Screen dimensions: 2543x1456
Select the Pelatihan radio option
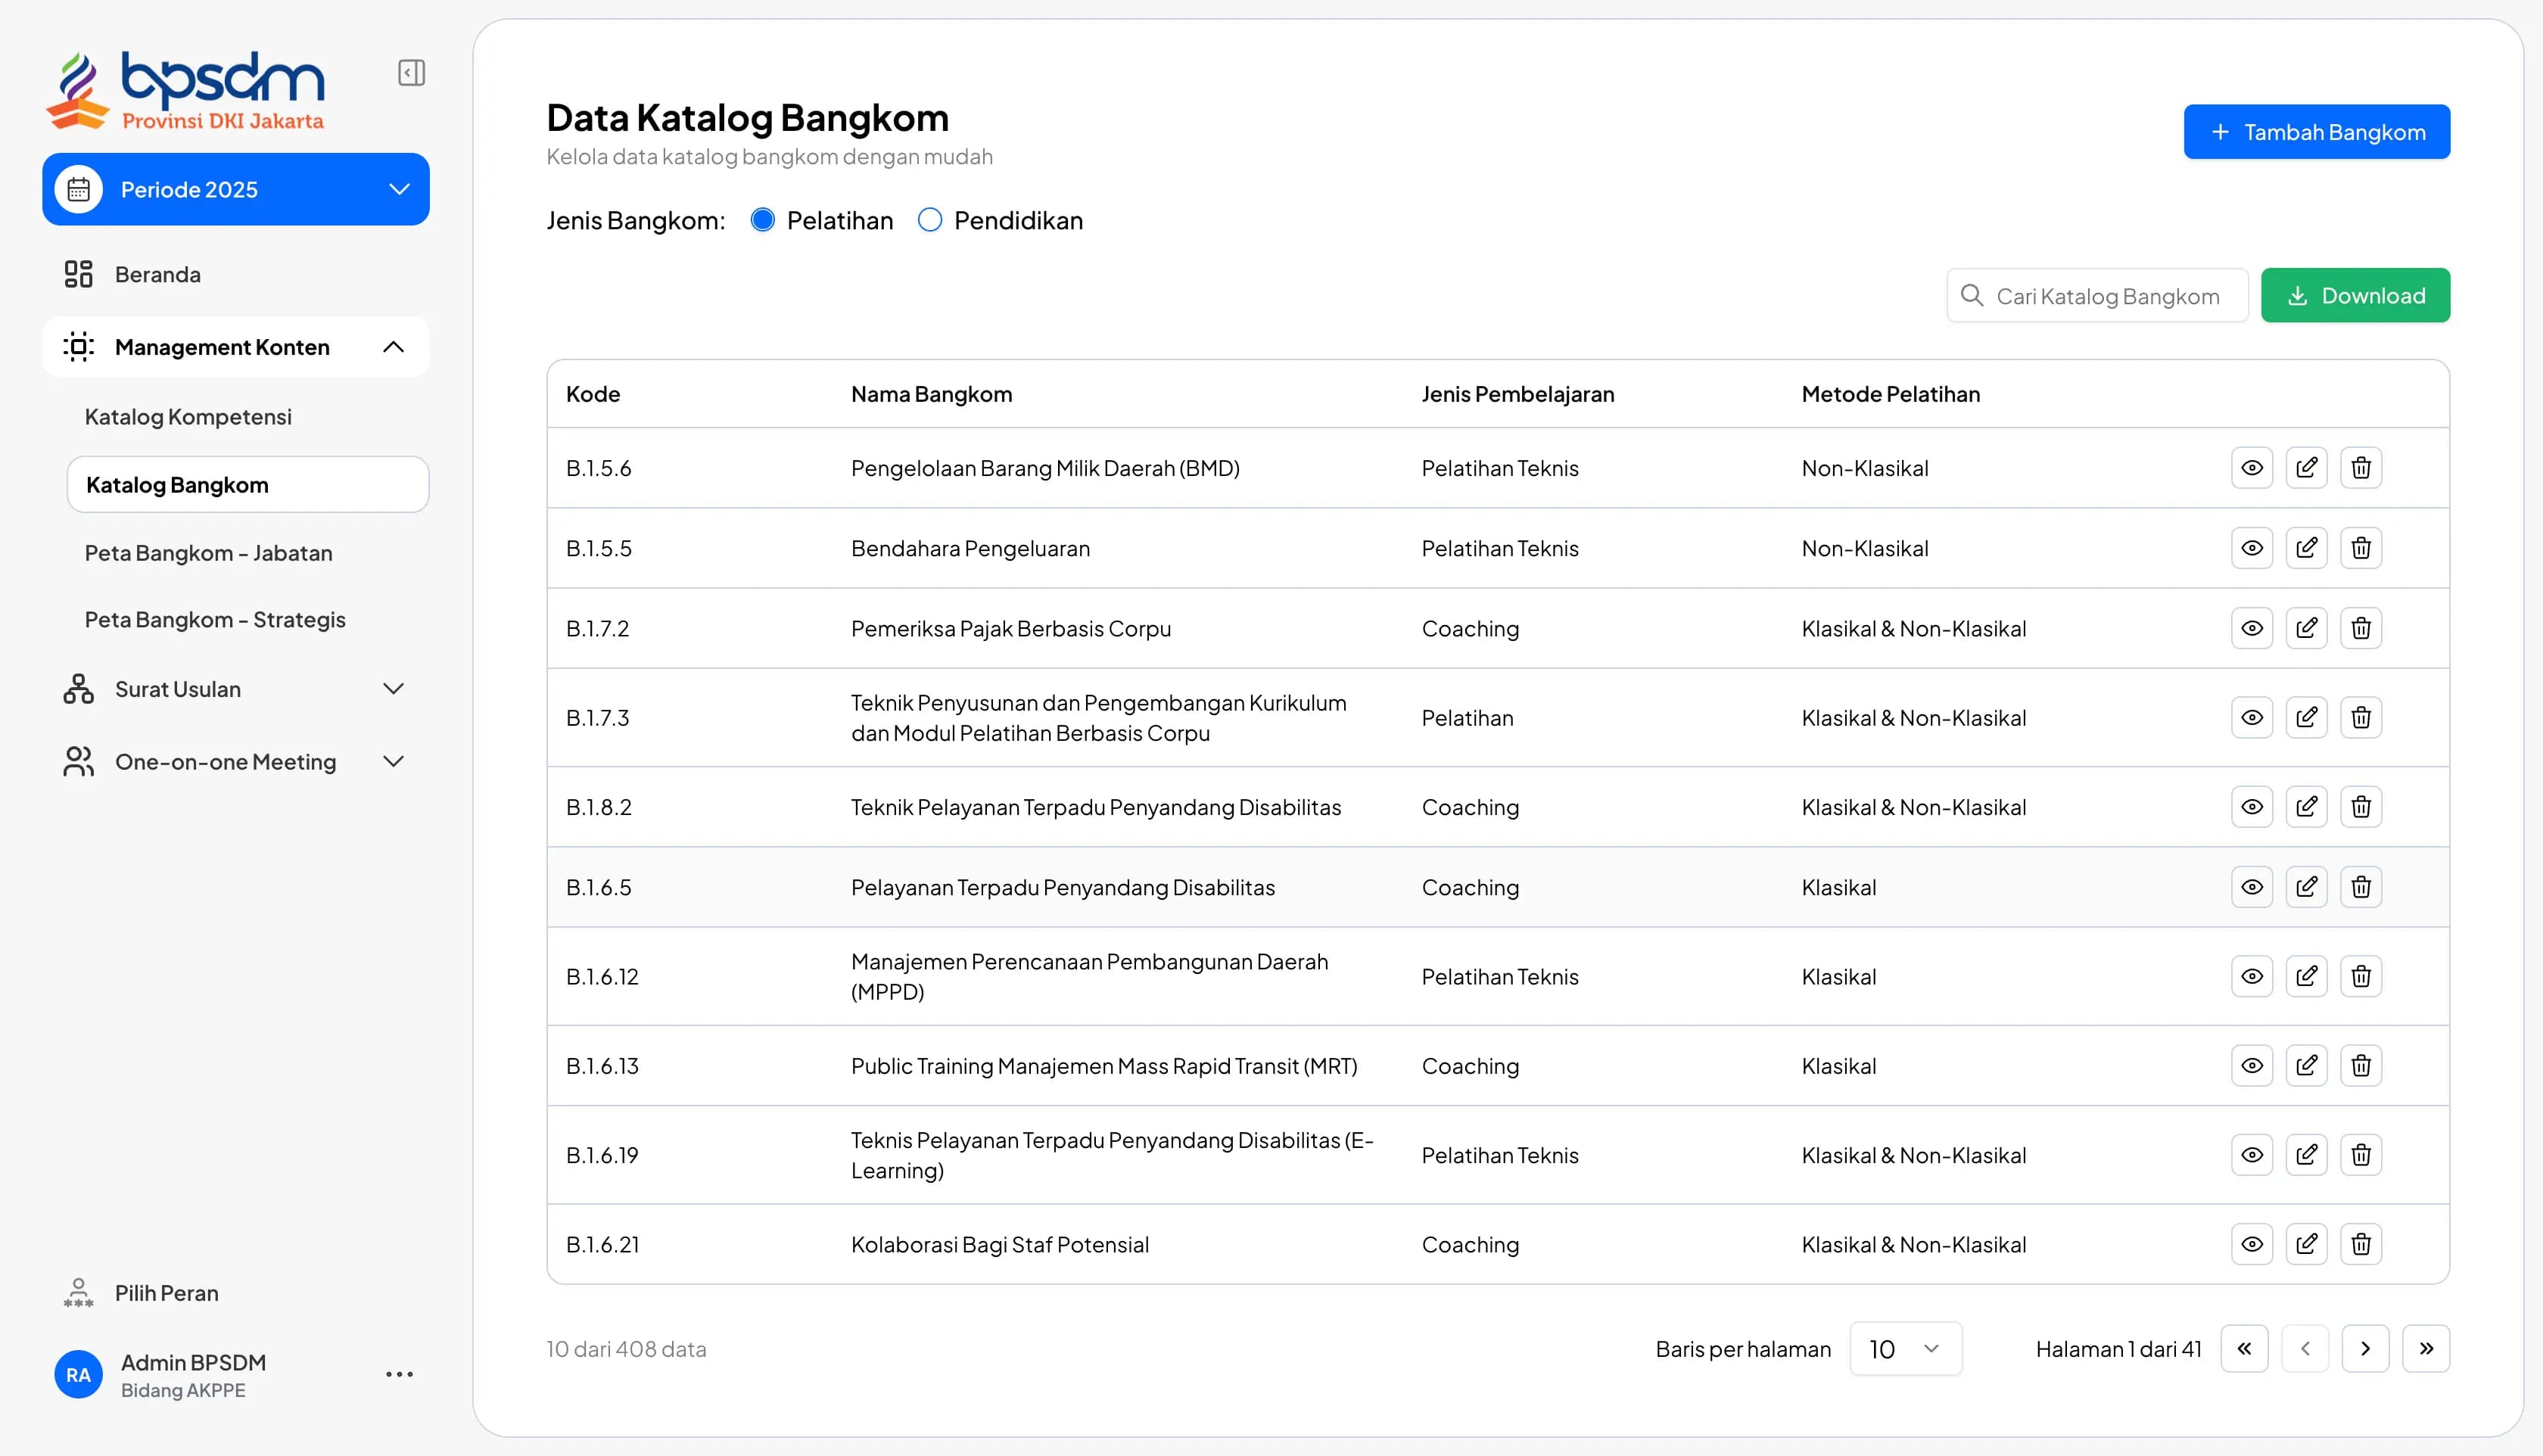coord(763,220)
